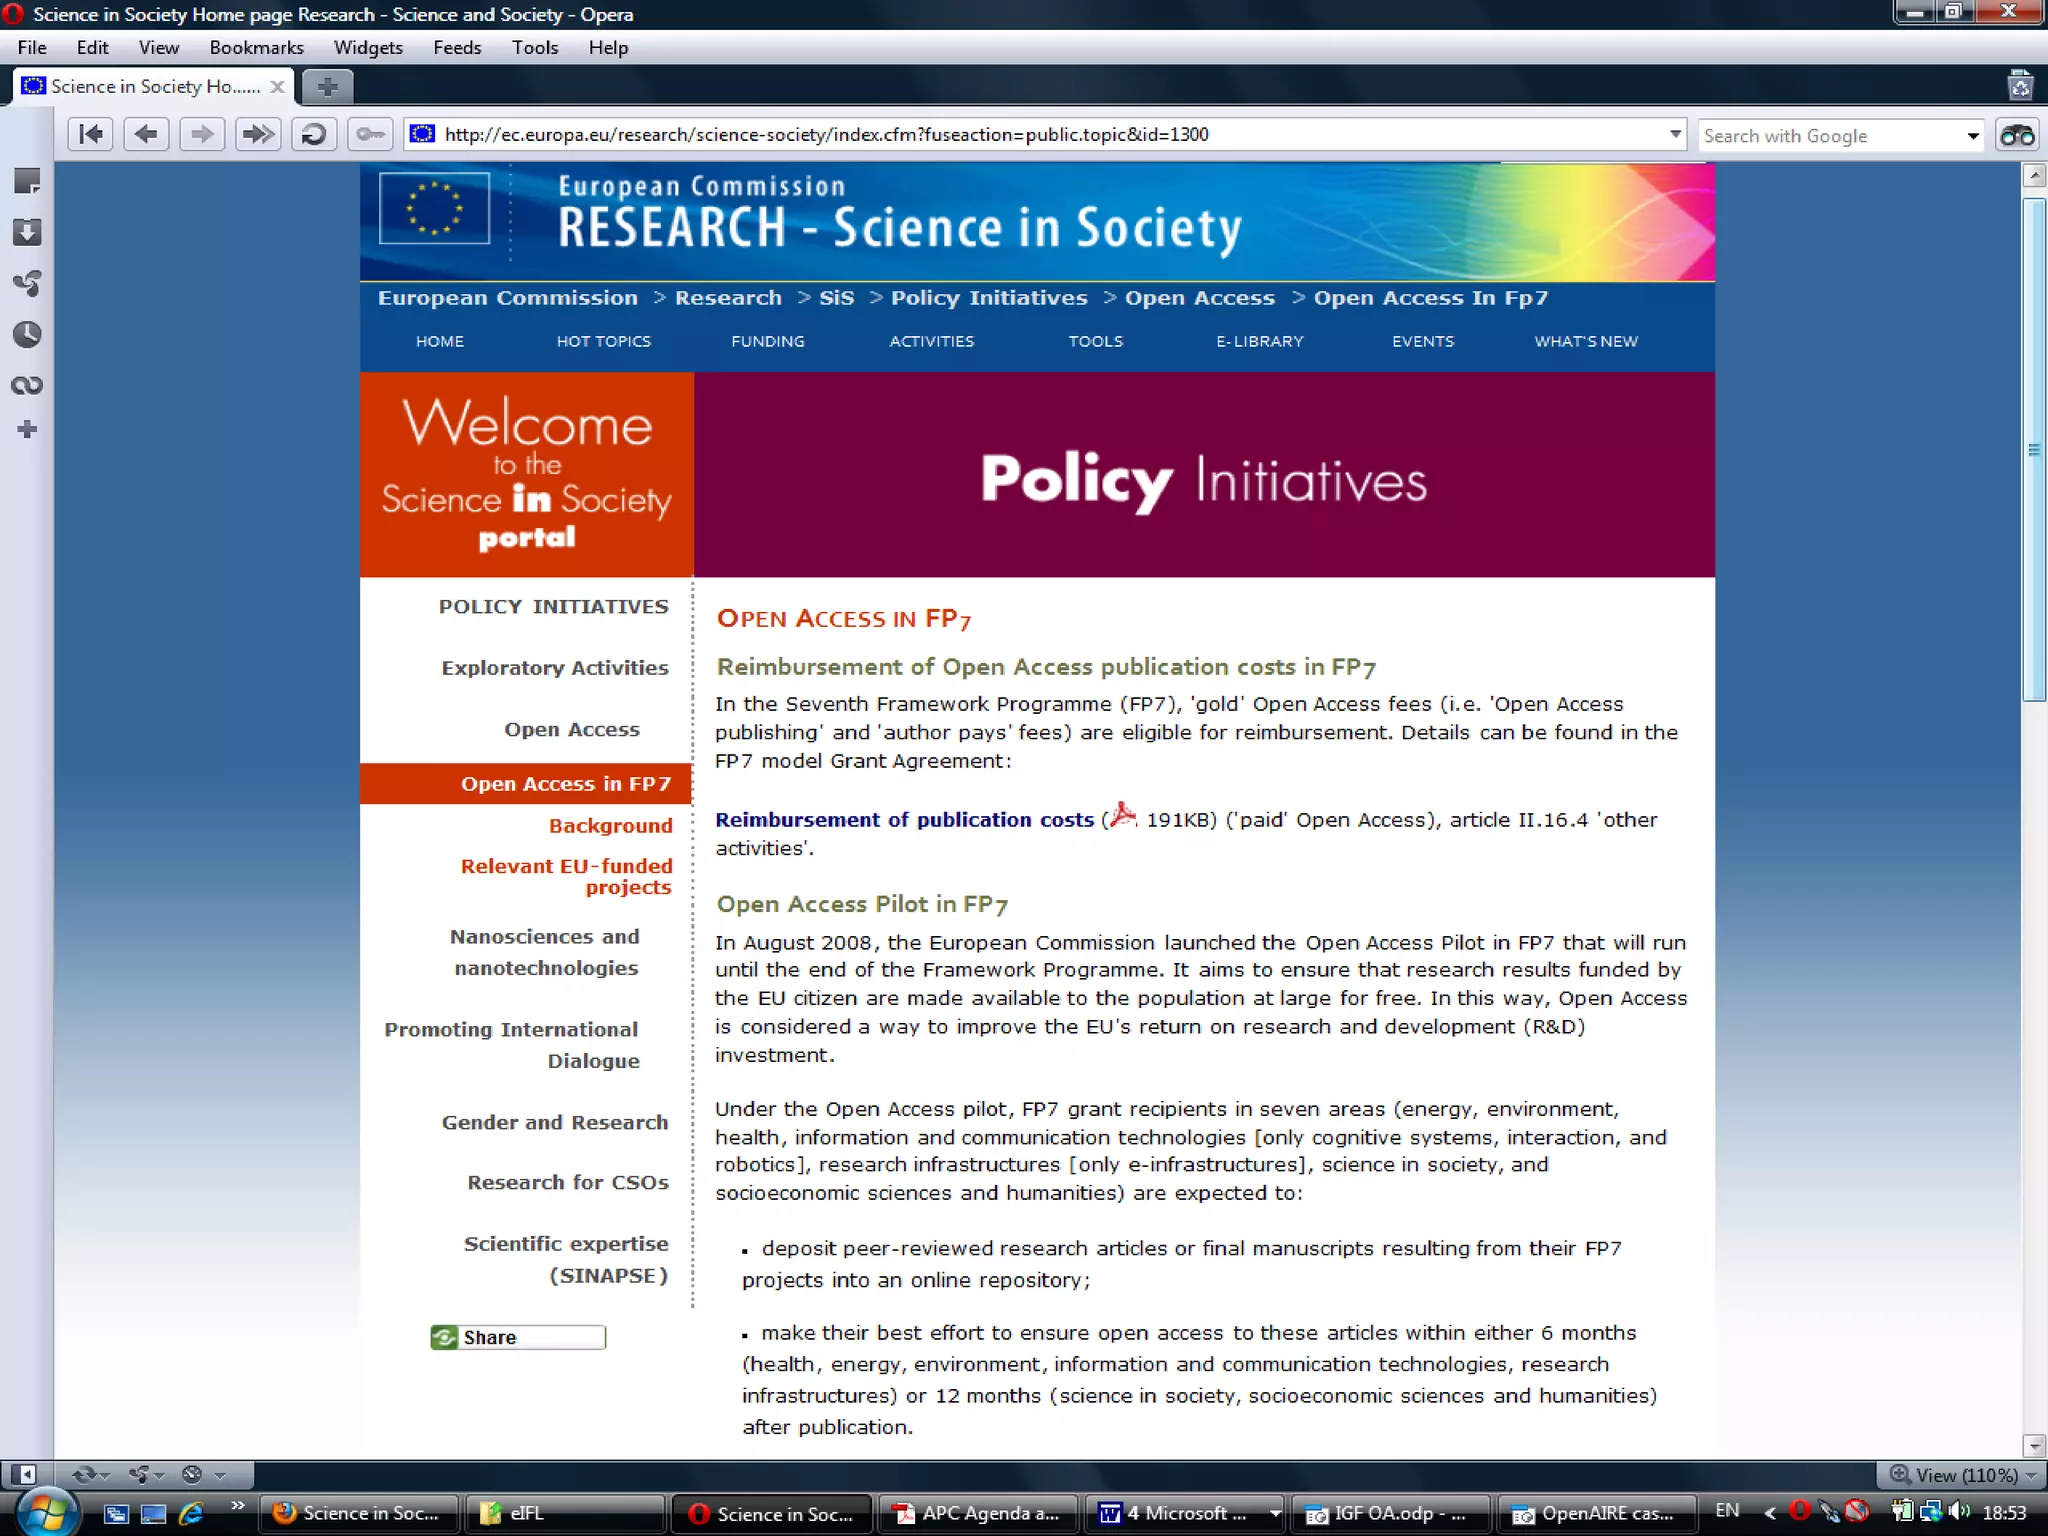This screenshot has width=2048, height=1536.
Task: Open the closed tabs trash icon
Action: (x=2020, y=87)
